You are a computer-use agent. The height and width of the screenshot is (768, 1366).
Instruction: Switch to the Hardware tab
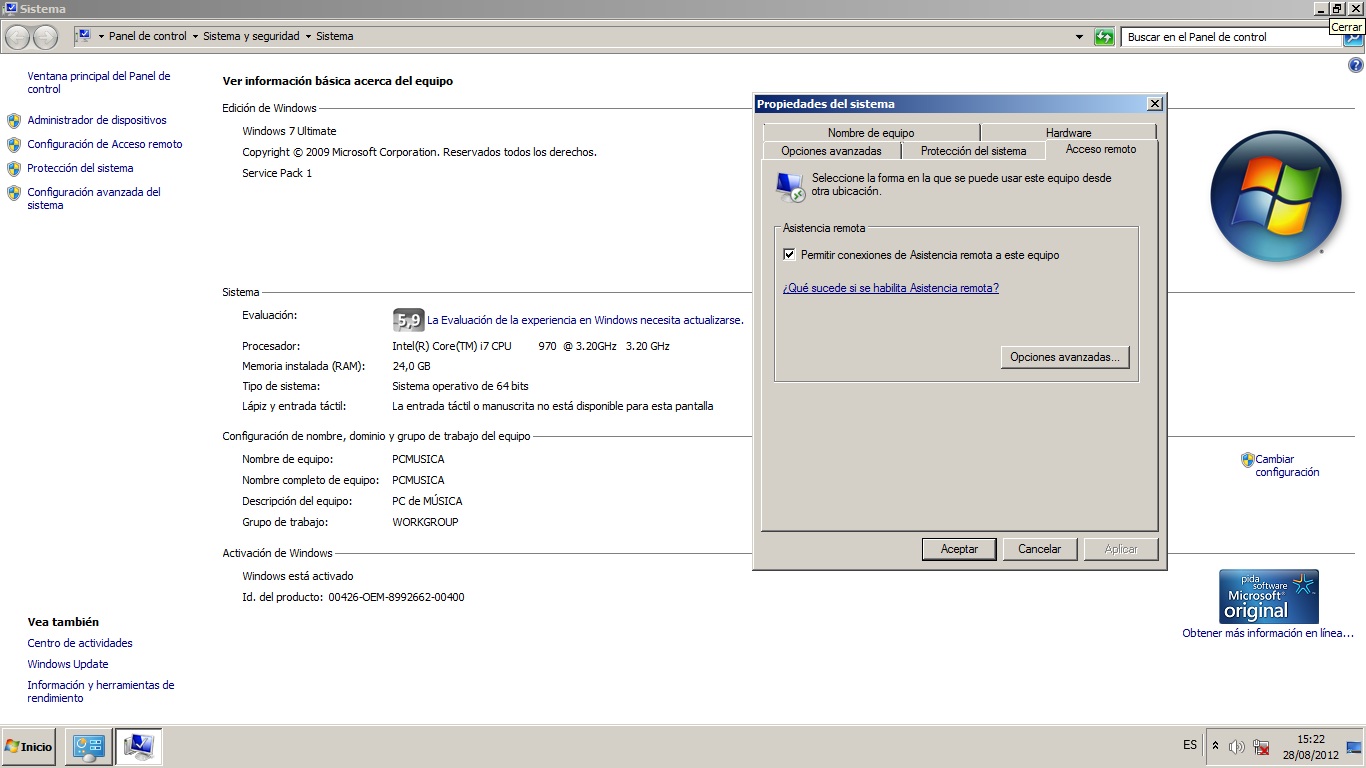coord(1069,133)
